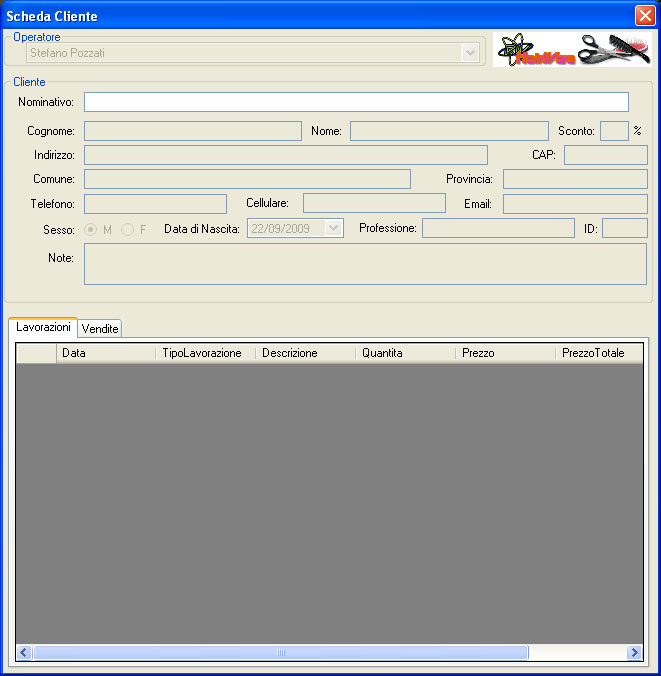Click the Indirizzo field
661x676 pixels.
click(x=285, y=155)
